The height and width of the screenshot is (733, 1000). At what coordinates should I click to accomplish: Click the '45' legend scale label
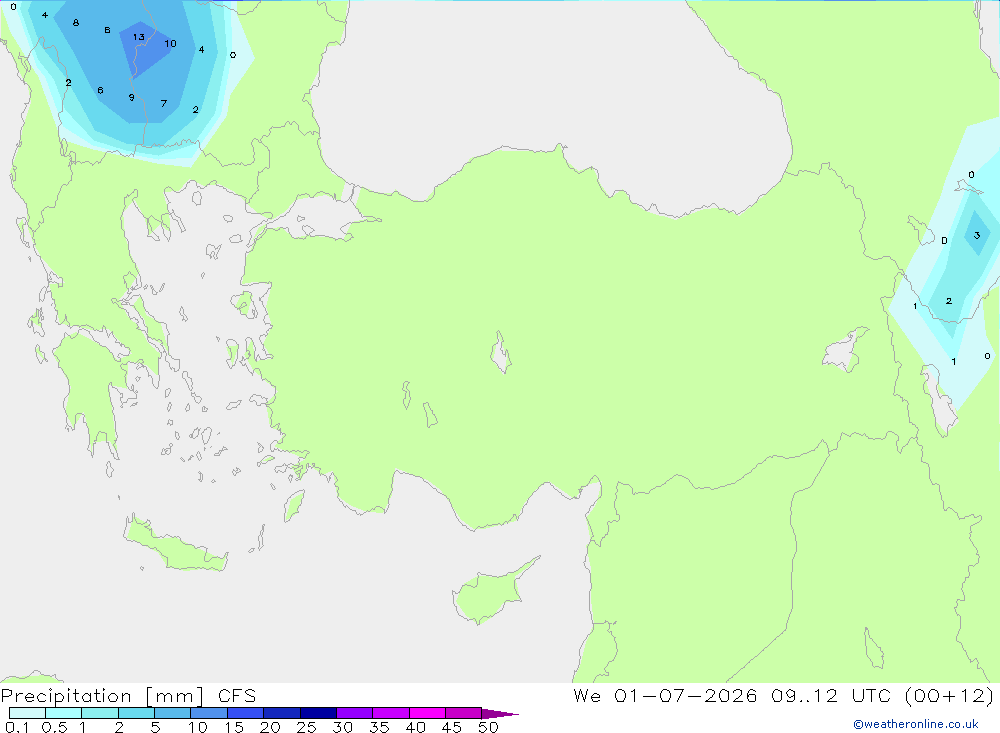point(452,727)
